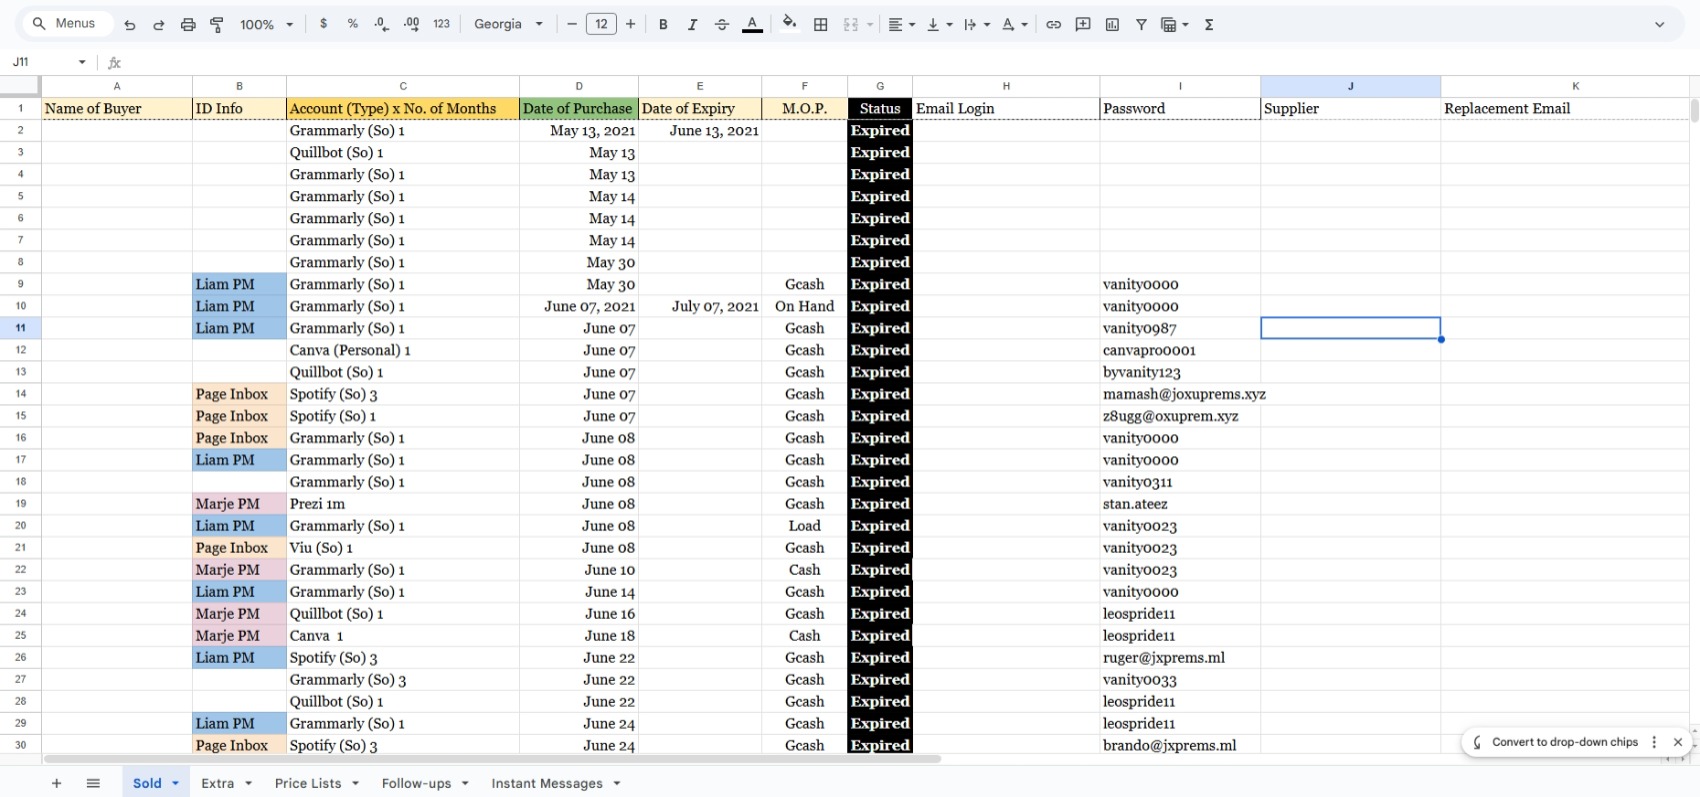Click the Canva (Personal) 1 cell
Viewport: 1700px width, 797px height.
click(403, 350)
